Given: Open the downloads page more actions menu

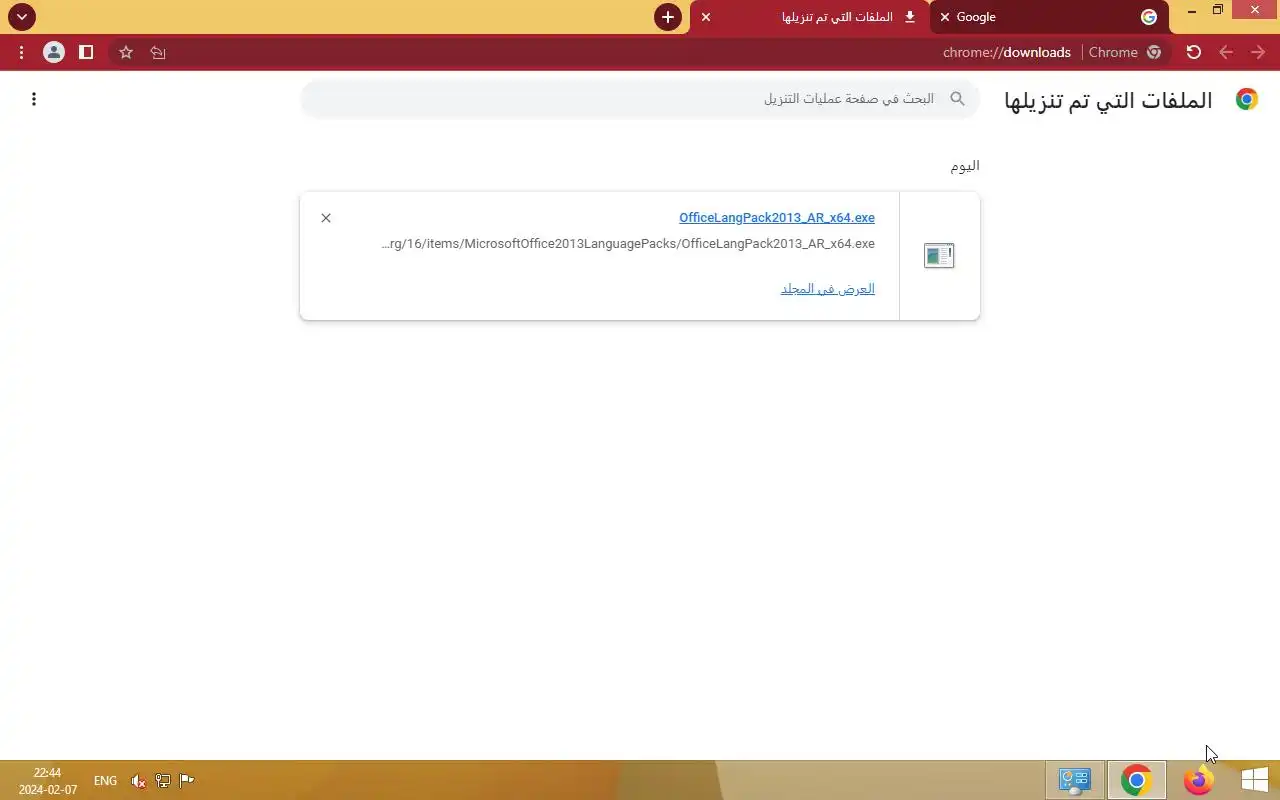Looking at the screenshot, I should tap(34, 99).
